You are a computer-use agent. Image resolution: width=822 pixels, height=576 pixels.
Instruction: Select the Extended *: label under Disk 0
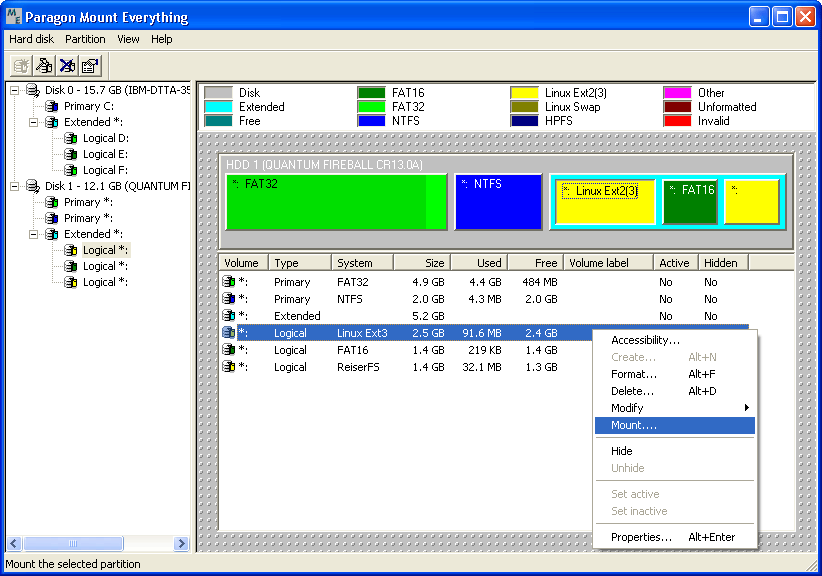pos(93,122)
